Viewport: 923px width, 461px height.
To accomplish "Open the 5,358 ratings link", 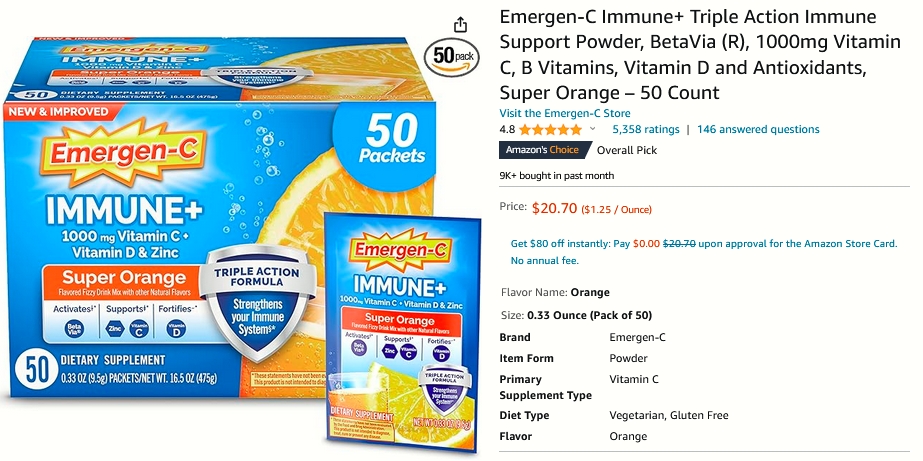I will click(646, 130).
